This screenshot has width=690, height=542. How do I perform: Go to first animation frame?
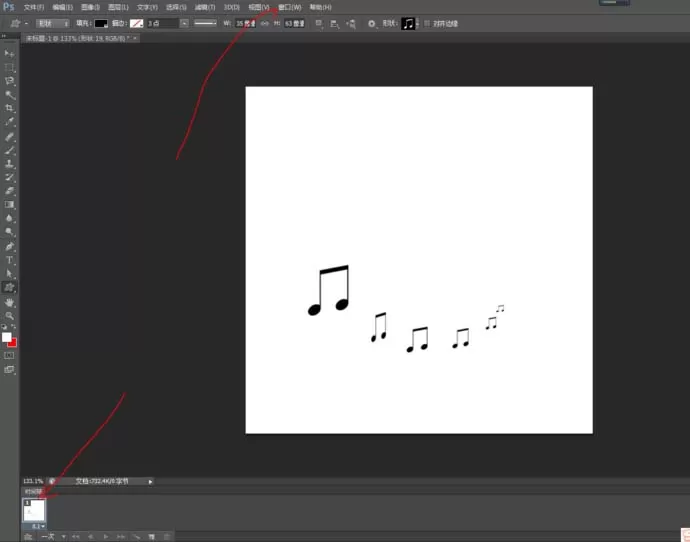(76, 537)
